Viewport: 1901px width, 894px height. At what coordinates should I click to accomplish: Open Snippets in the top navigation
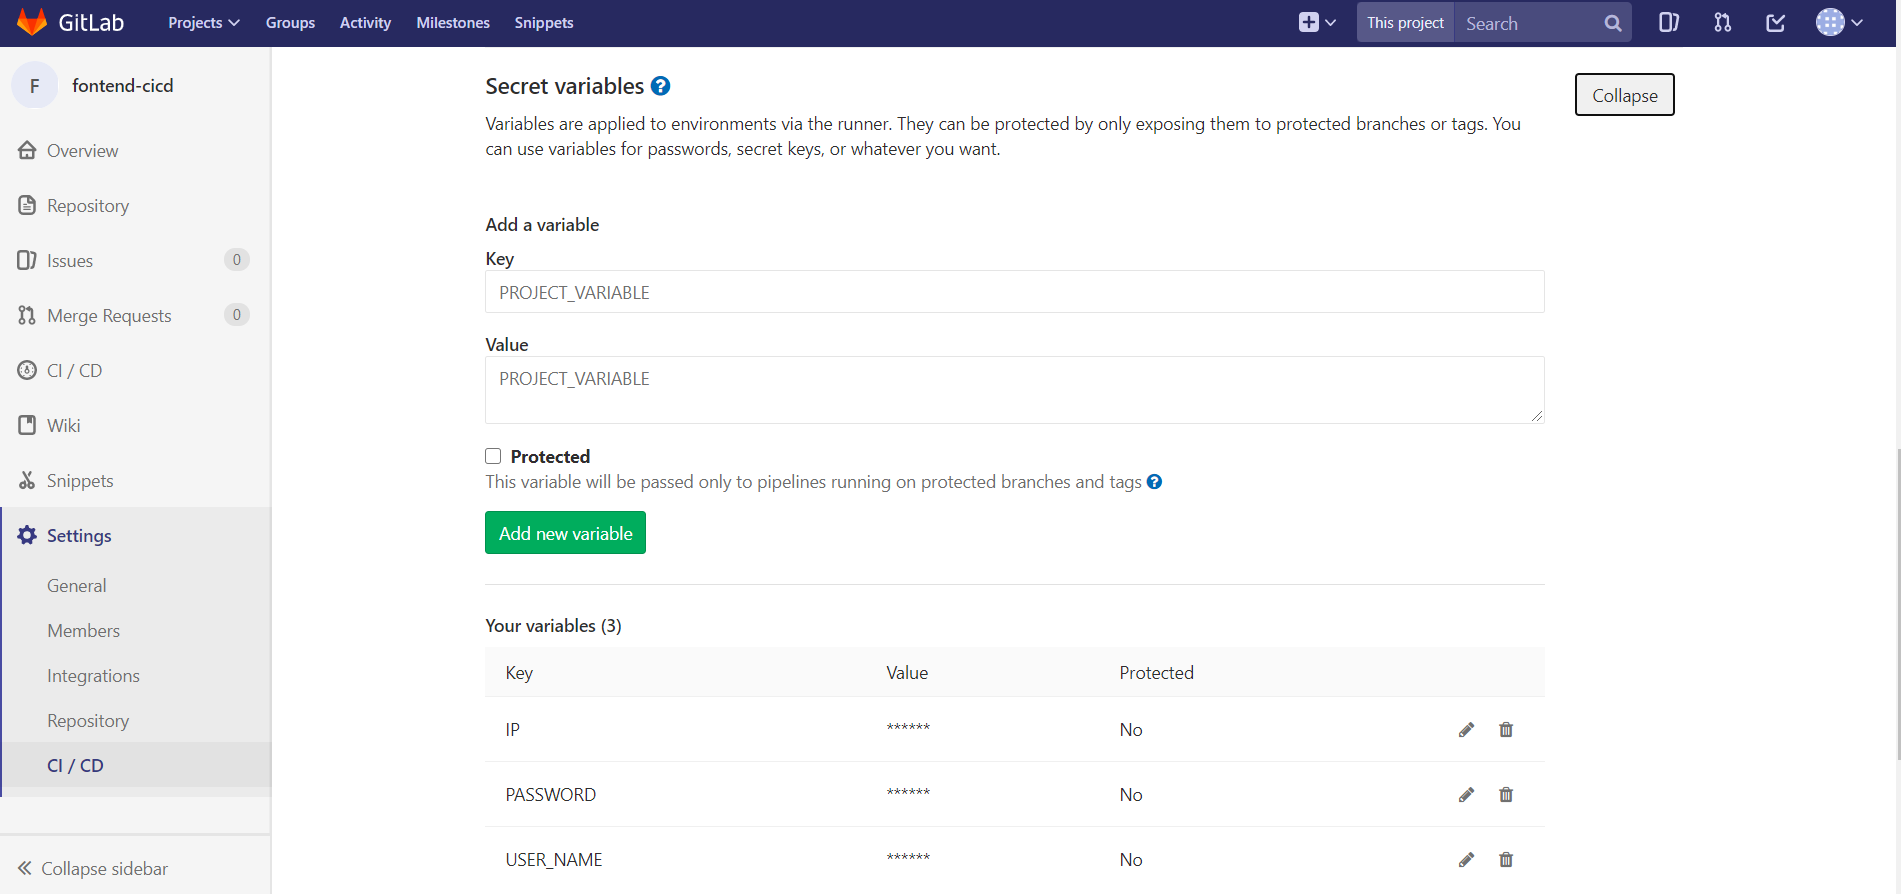click(x=544, y=22)
